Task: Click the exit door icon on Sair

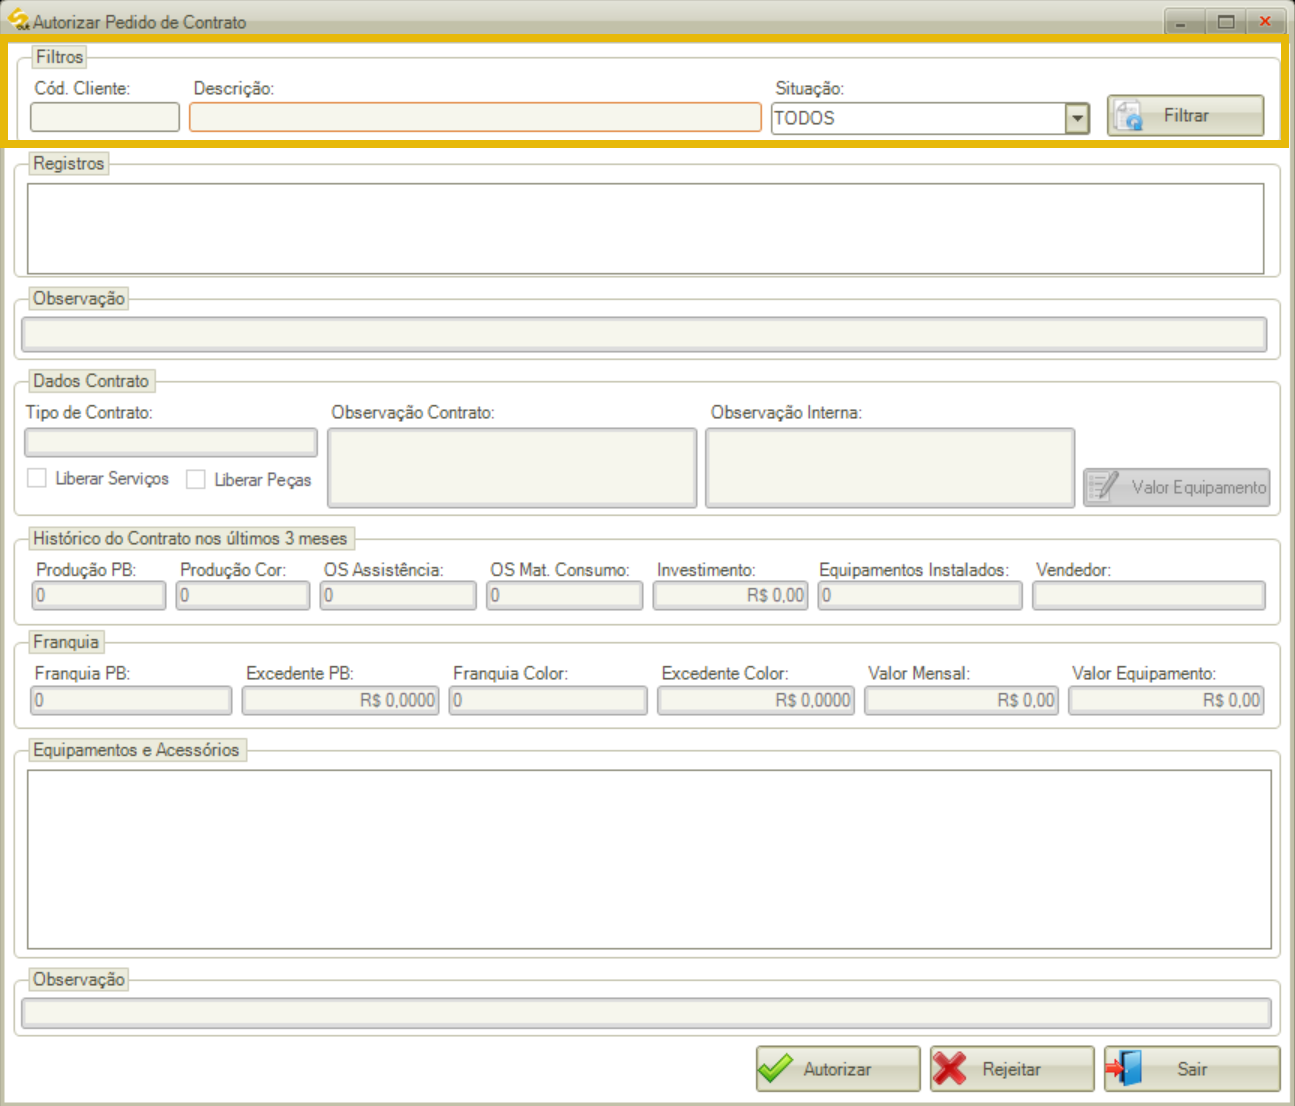Action: [x=1125, y=1068]
